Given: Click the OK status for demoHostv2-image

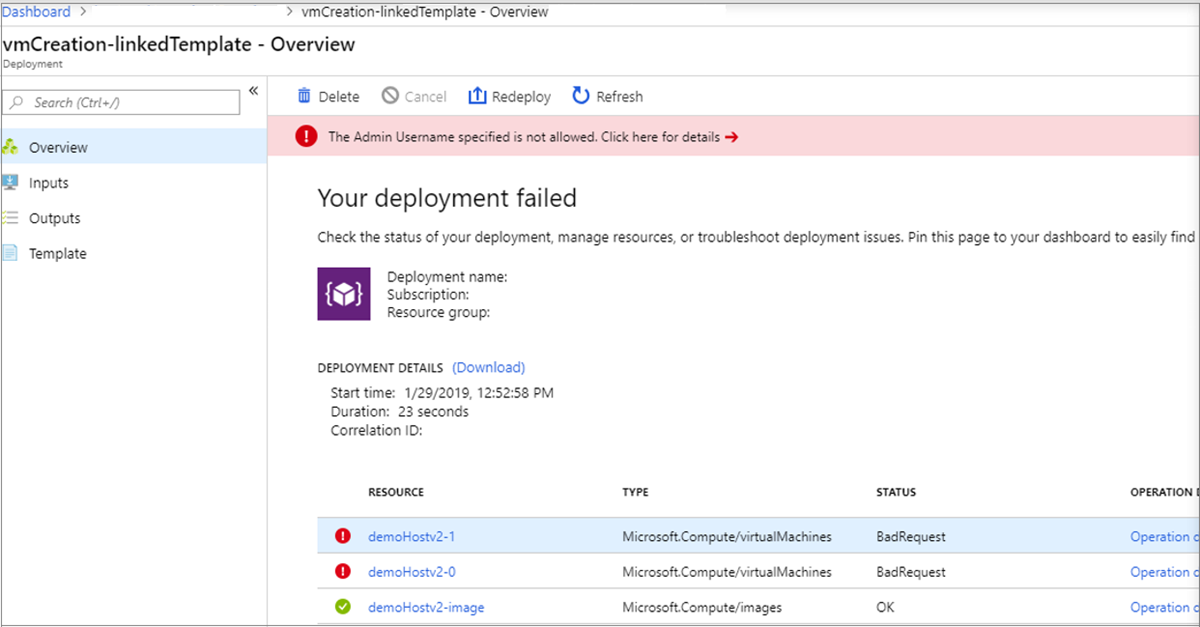Looking at the screenshot, I should pos(886,607).
